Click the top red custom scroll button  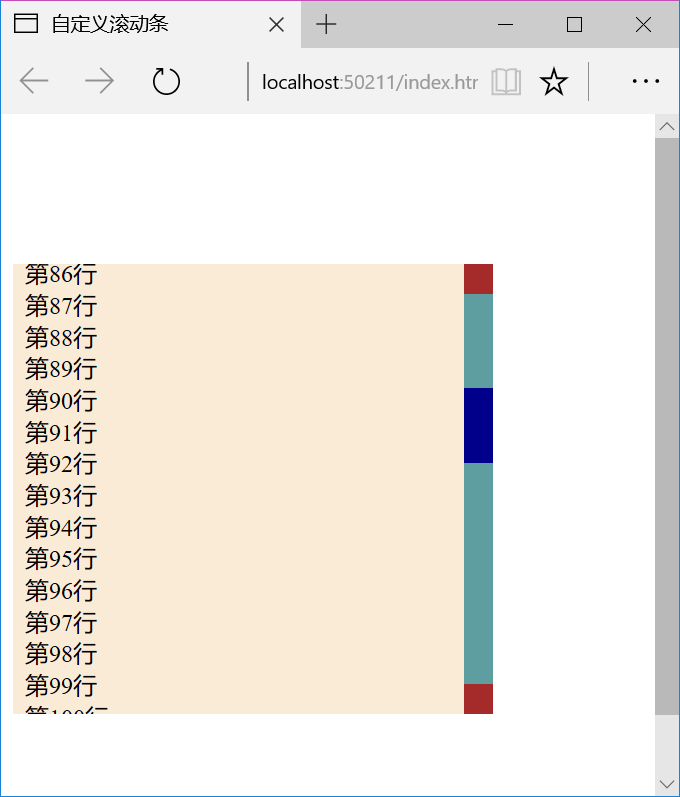click(478, 279)
